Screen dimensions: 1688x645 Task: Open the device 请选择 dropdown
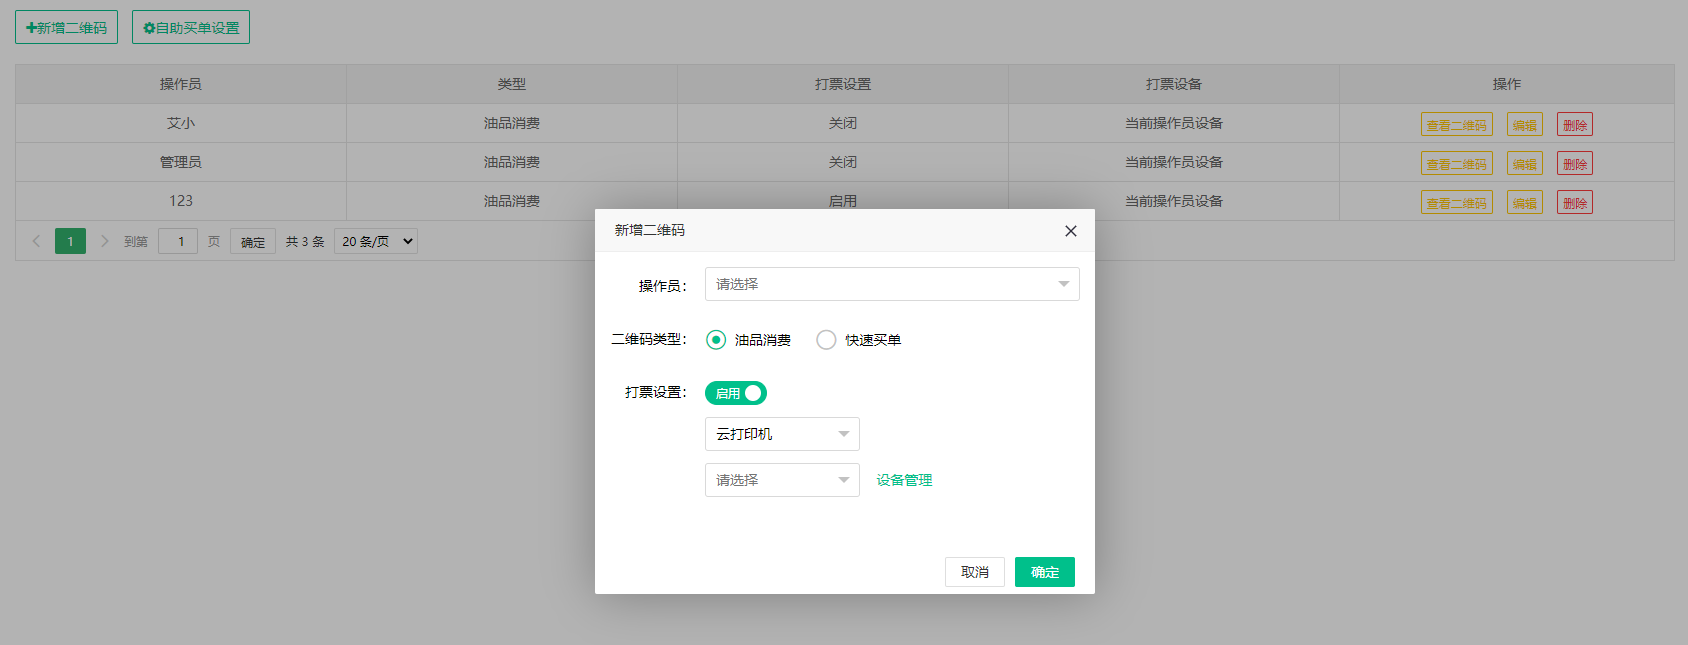[x=782, y=480]
